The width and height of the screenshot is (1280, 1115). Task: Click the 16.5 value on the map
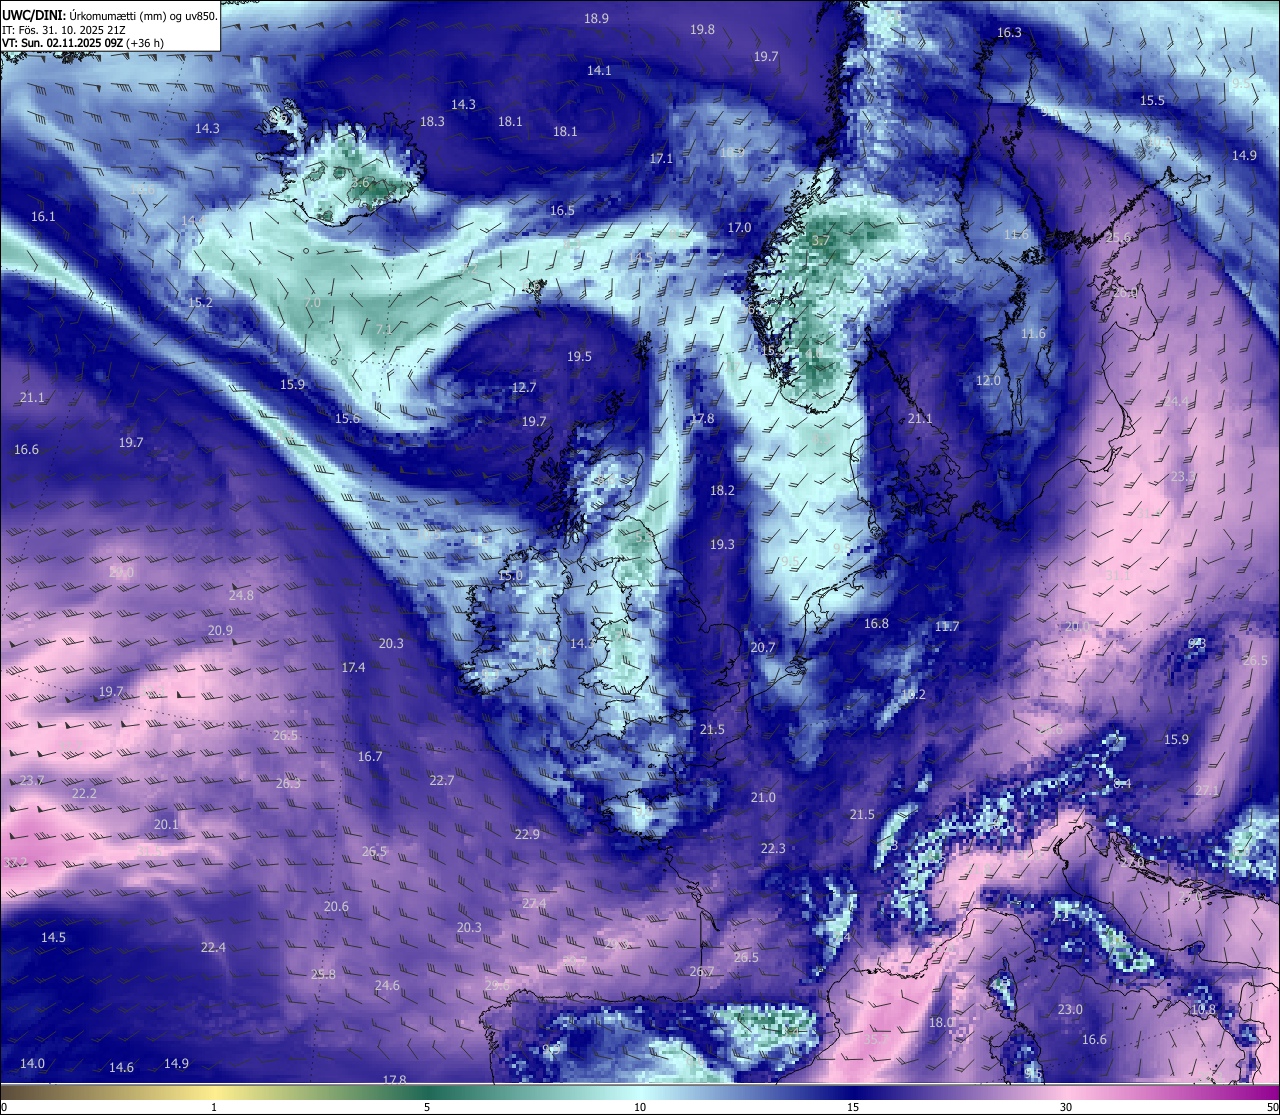pyautogui.click(x=563, y=211)
